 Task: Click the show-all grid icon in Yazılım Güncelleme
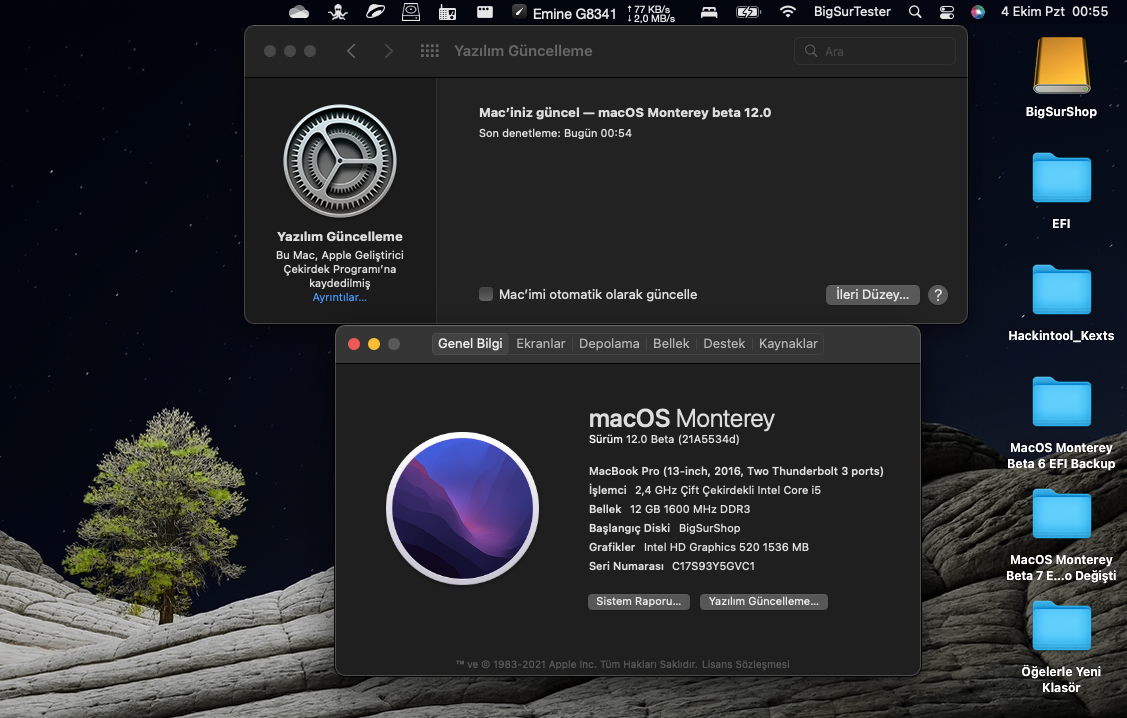pyautogui.click(x=430, y=51)
